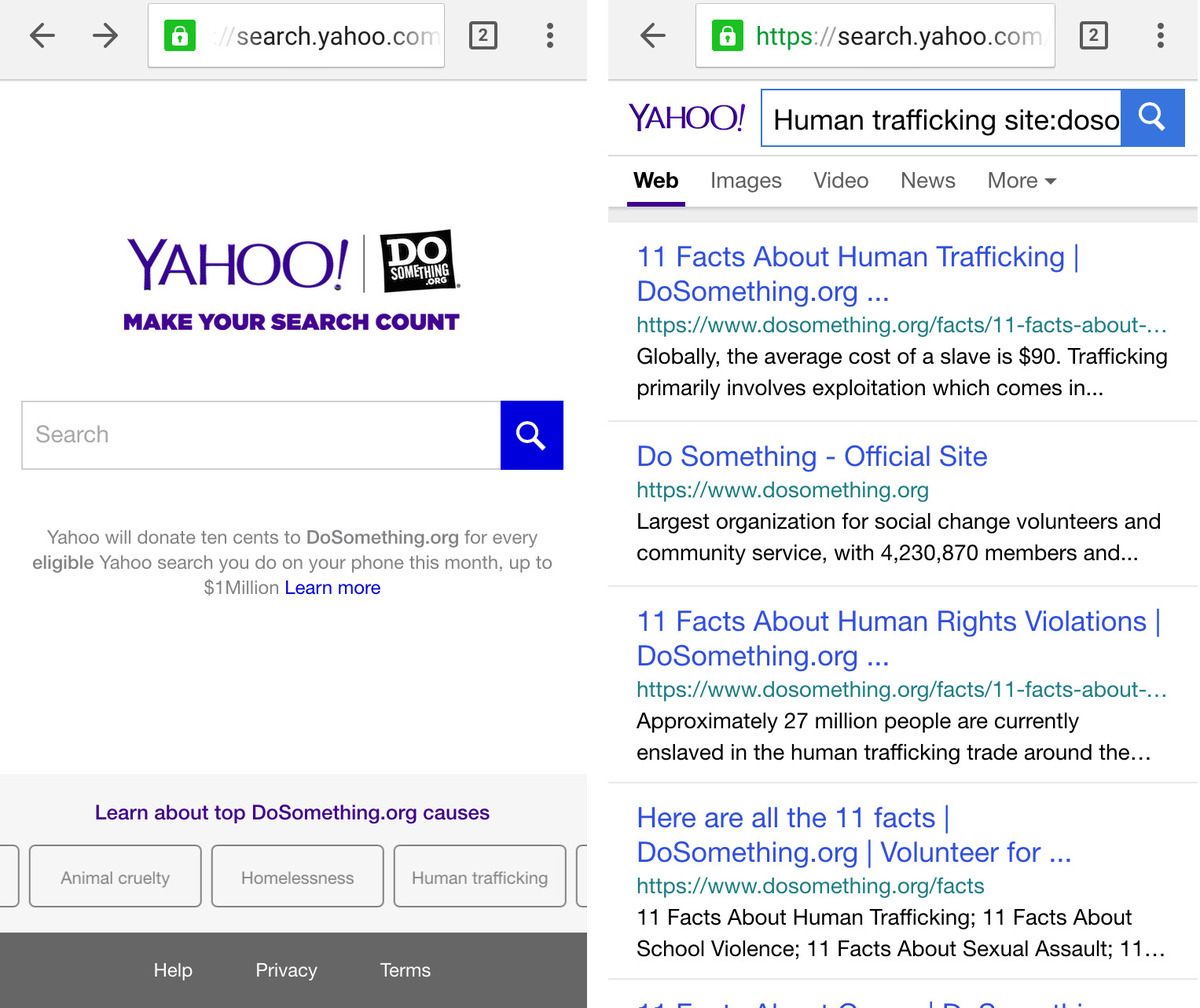Click the small Yahoo logo beside the query box
The width and height of the screenshot is (1200, 1008).
[686, 118]
